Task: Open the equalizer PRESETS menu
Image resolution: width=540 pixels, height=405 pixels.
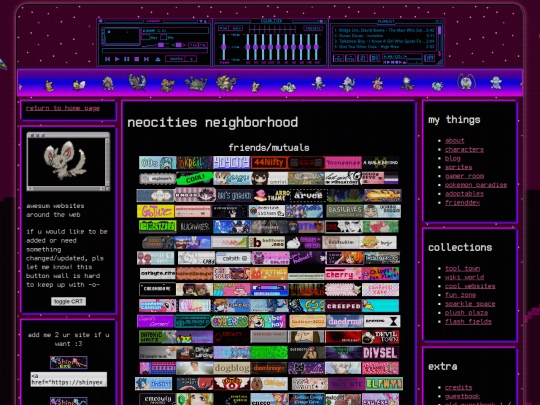Action: click(x=313, y=28)
